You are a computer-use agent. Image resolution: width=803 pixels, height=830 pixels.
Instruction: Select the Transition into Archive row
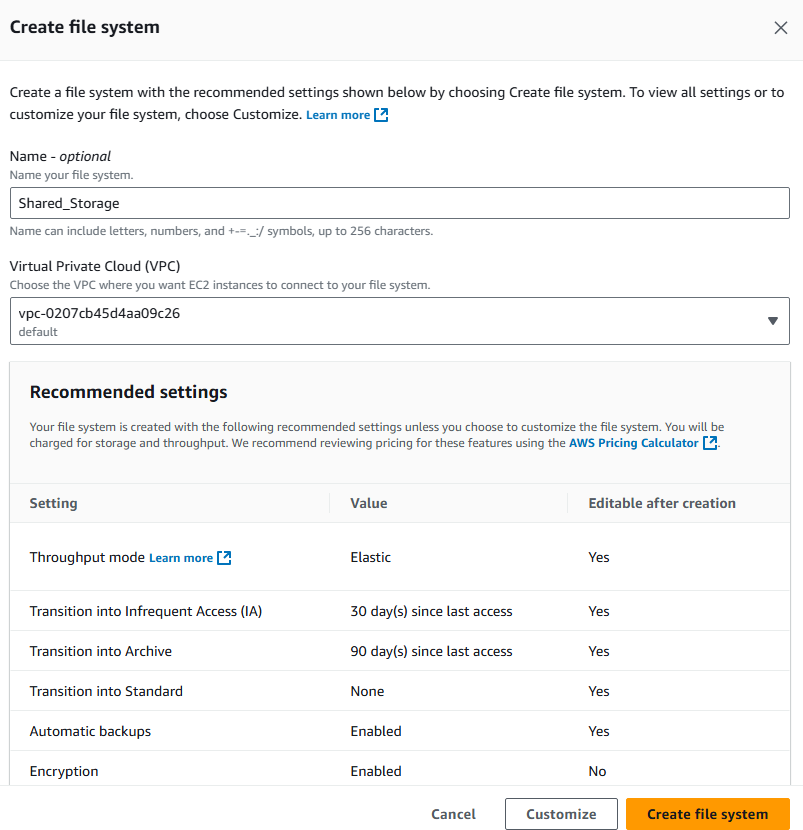pyautogui.click(x=400, y=651)
